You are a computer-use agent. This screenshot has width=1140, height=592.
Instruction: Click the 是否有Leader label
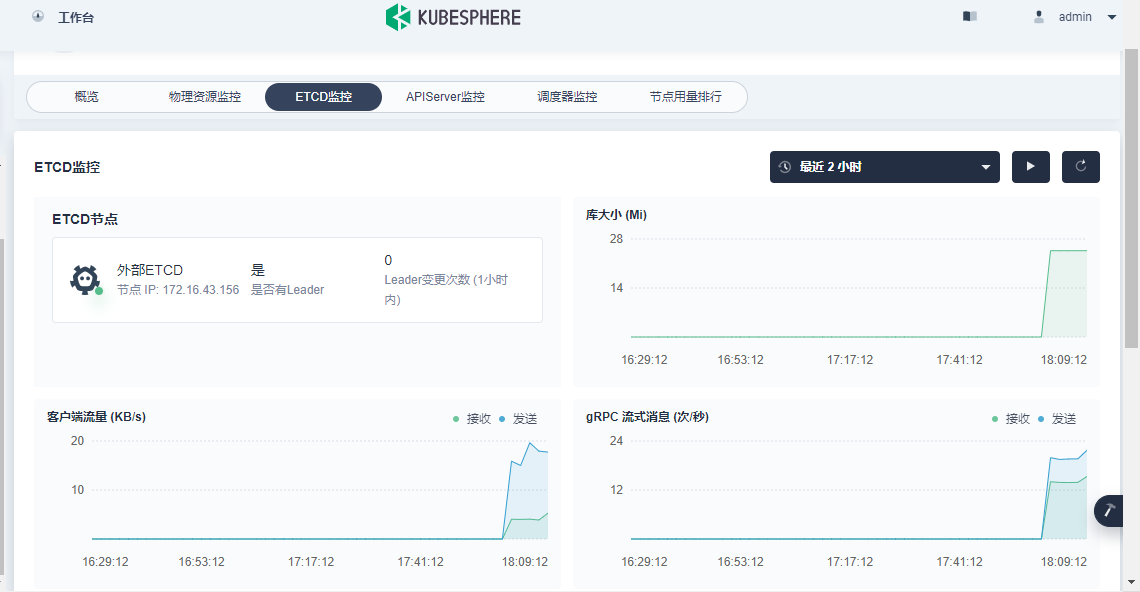(287, 289)
